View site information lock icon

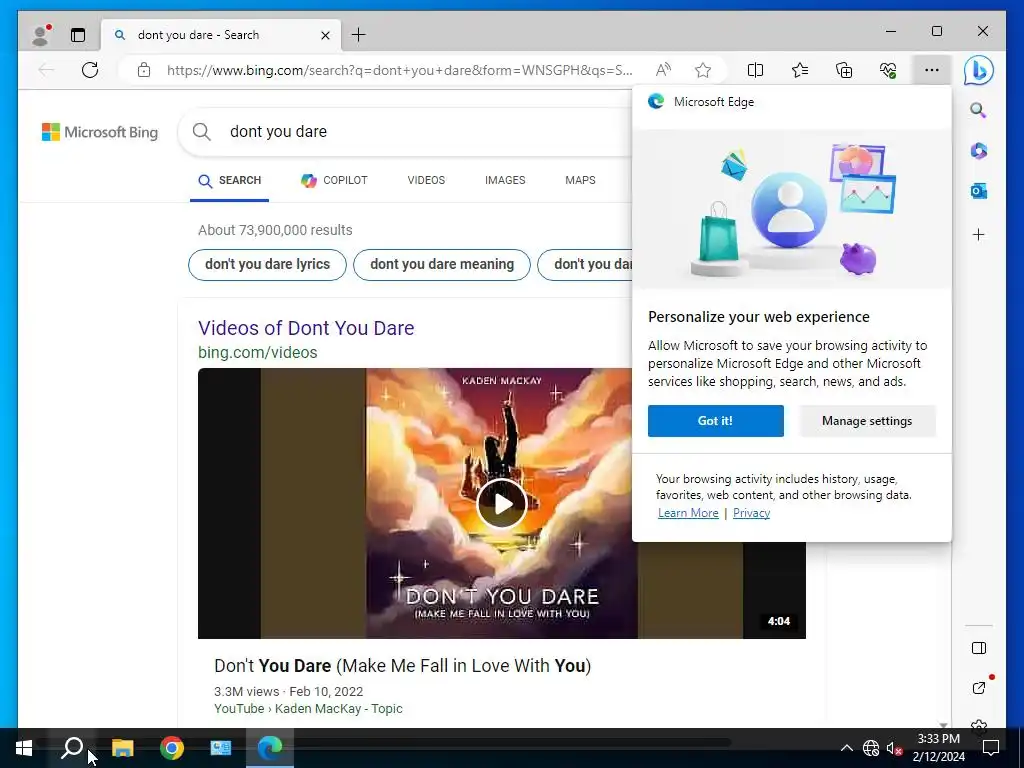click(144, 70)
